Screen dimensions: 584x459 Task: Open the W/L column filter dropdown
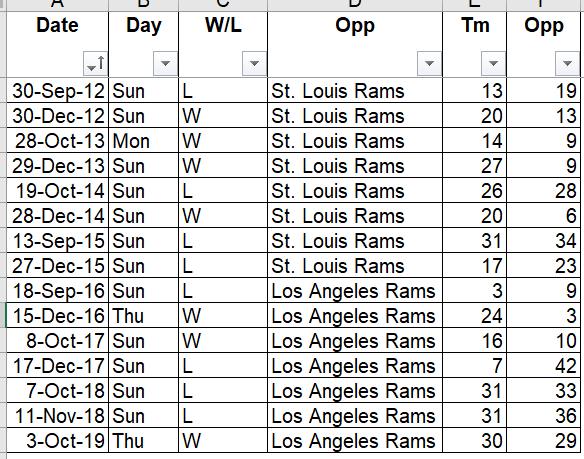tap(254, 63)
